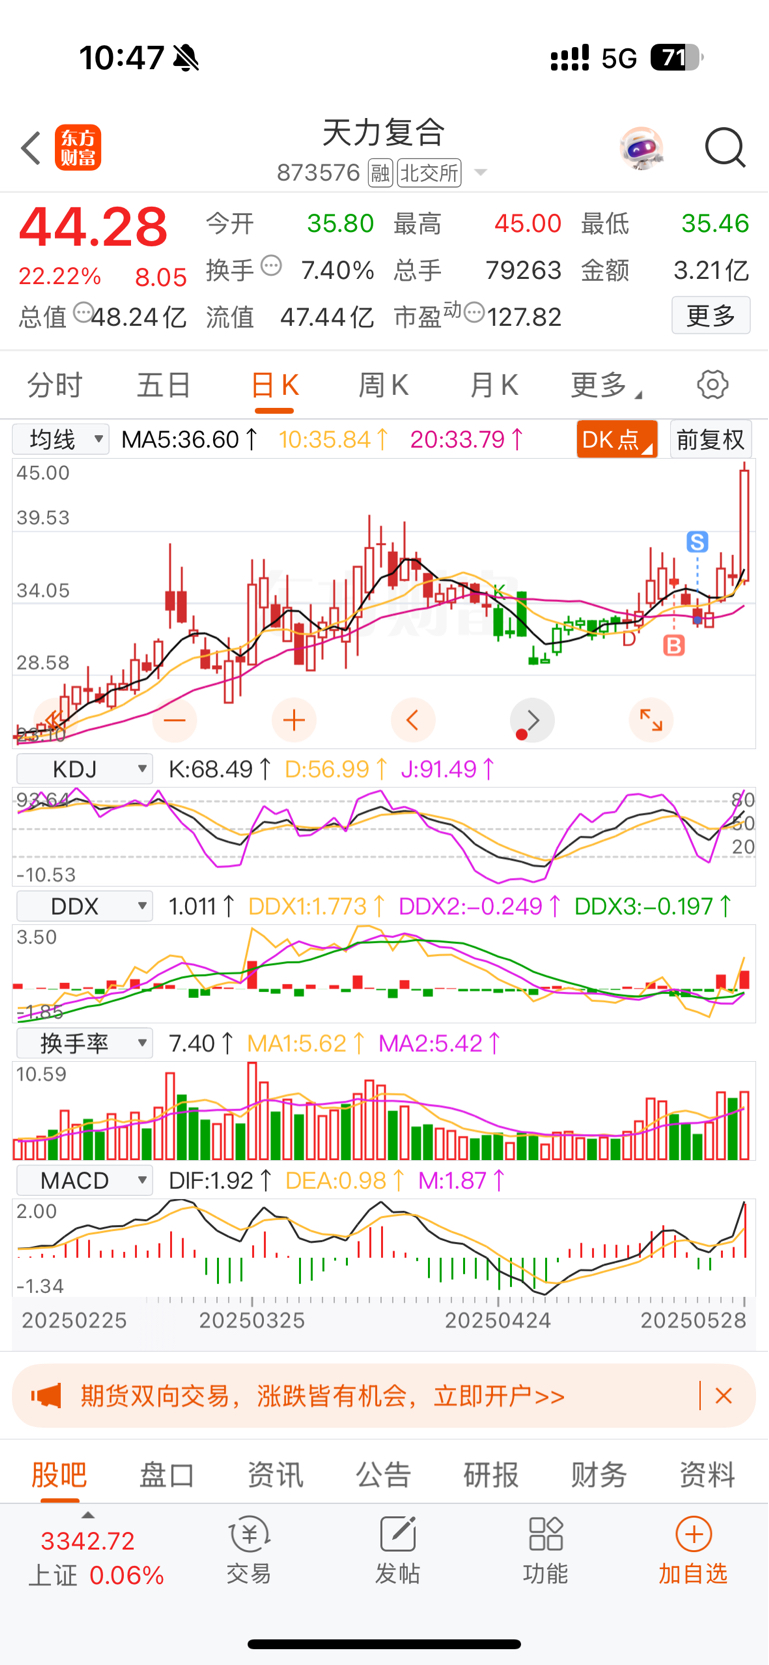This screenshot has height=1665, width=769.
Task: Switch to the 月K tab
Action: click(494, 385)
